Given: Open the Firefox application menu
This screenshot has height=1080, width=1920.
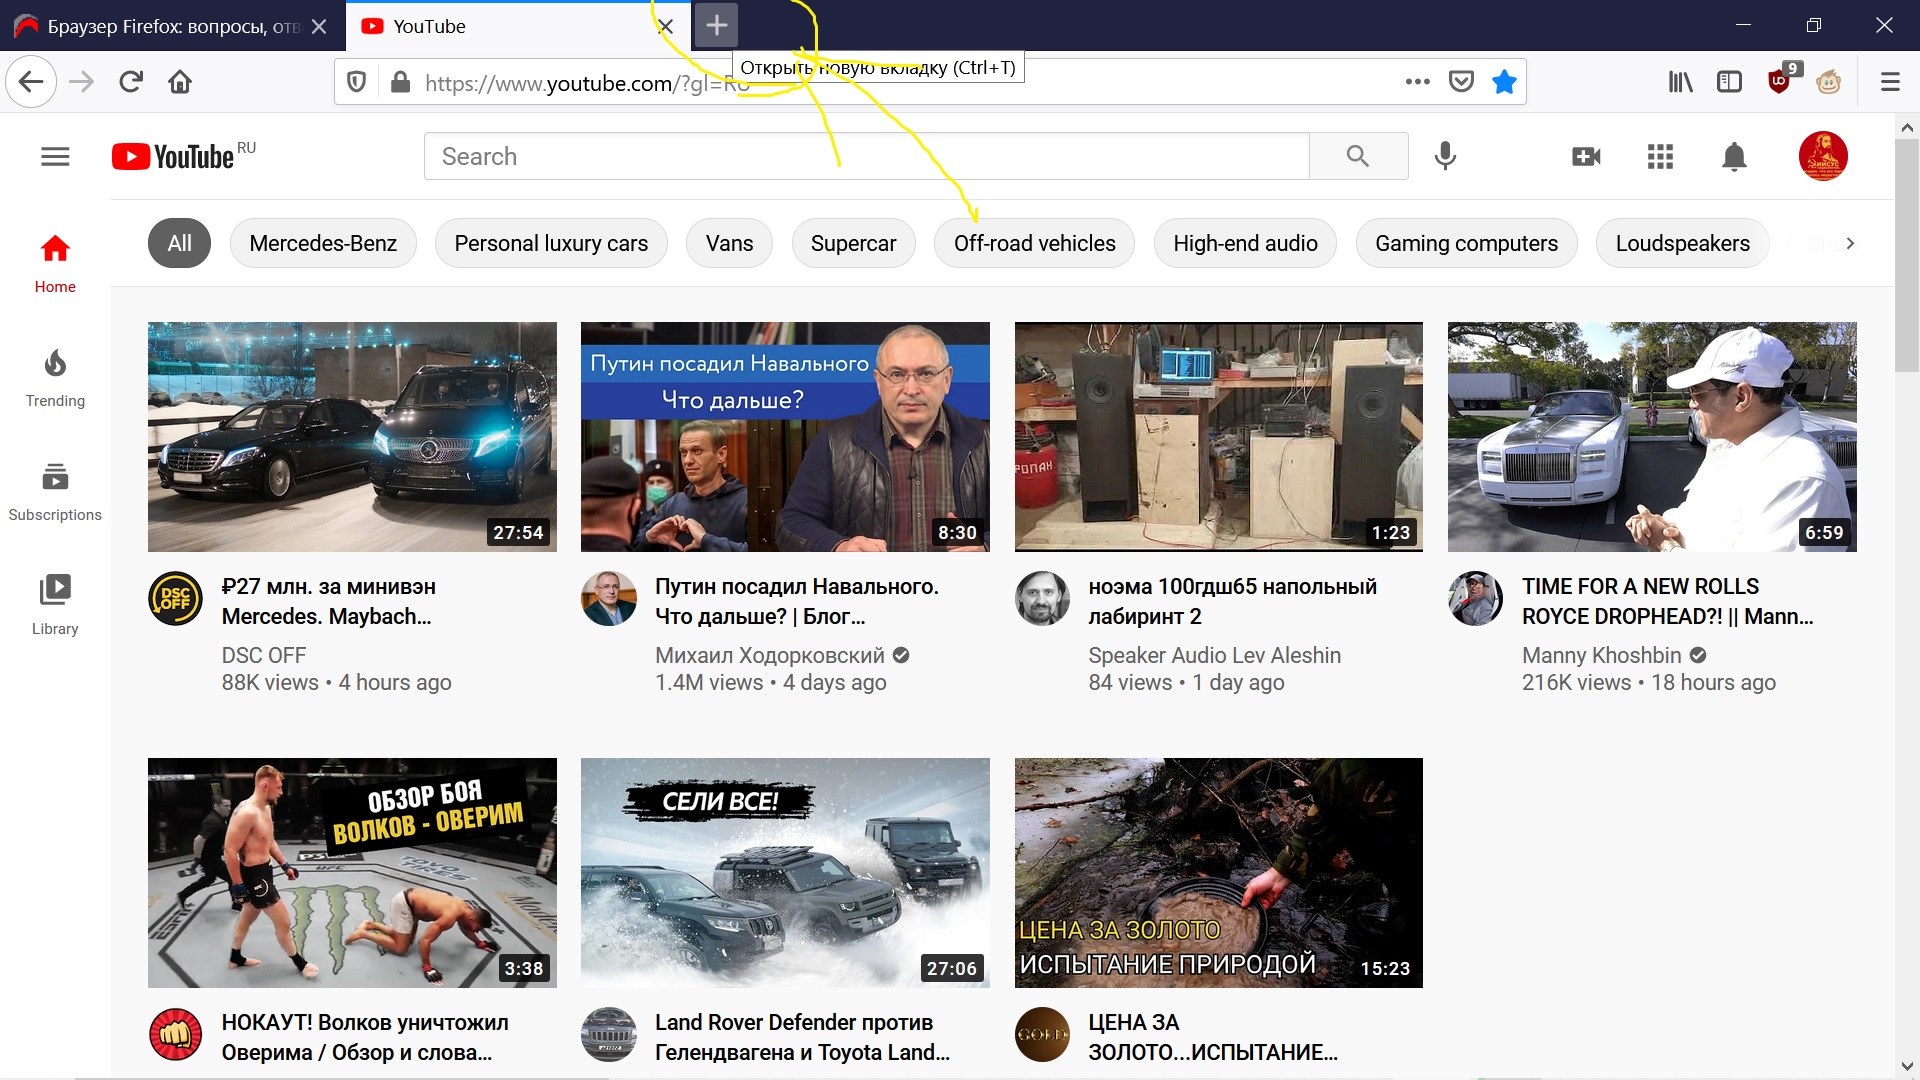Looking at the screenshot, I should [1889, 82].
